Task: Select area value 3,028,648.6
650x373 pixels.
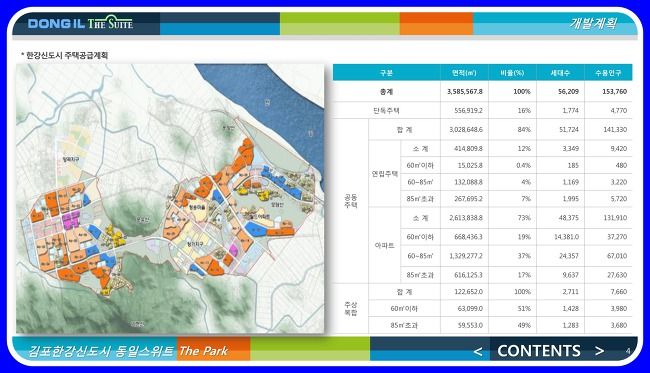Action: [x=466, y=130]
